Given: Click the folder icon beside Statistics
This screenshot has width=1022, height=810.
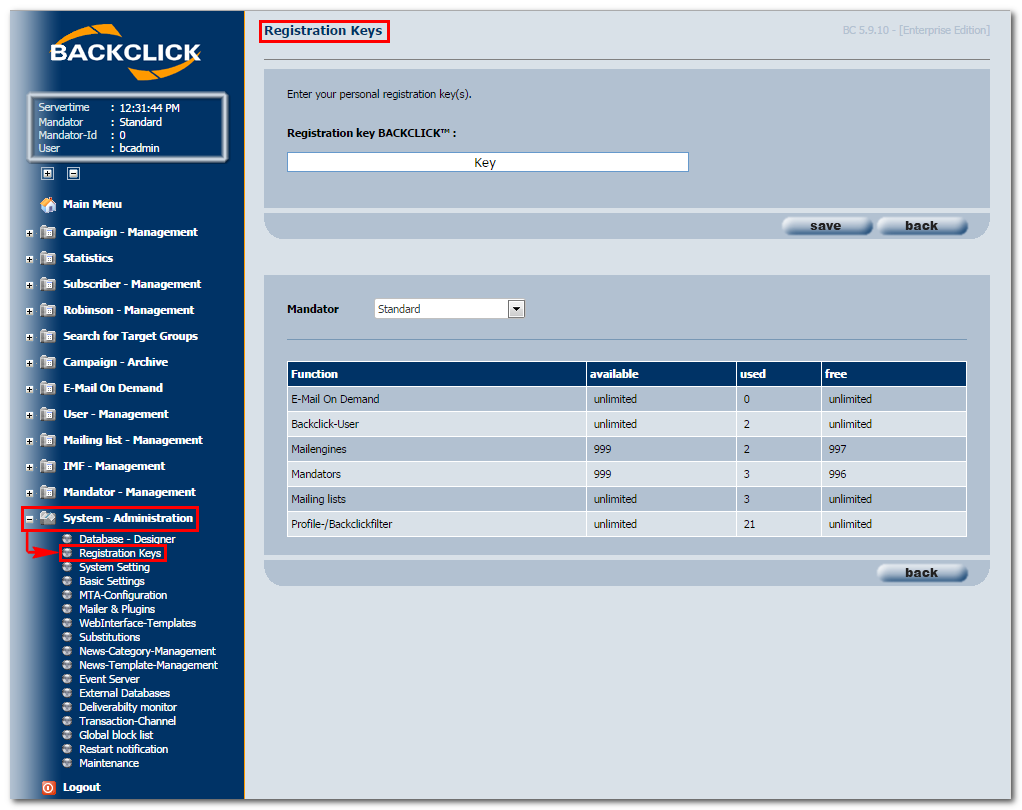Looking at the screenshot, I should pyautogui.click(x=48, y=258).
